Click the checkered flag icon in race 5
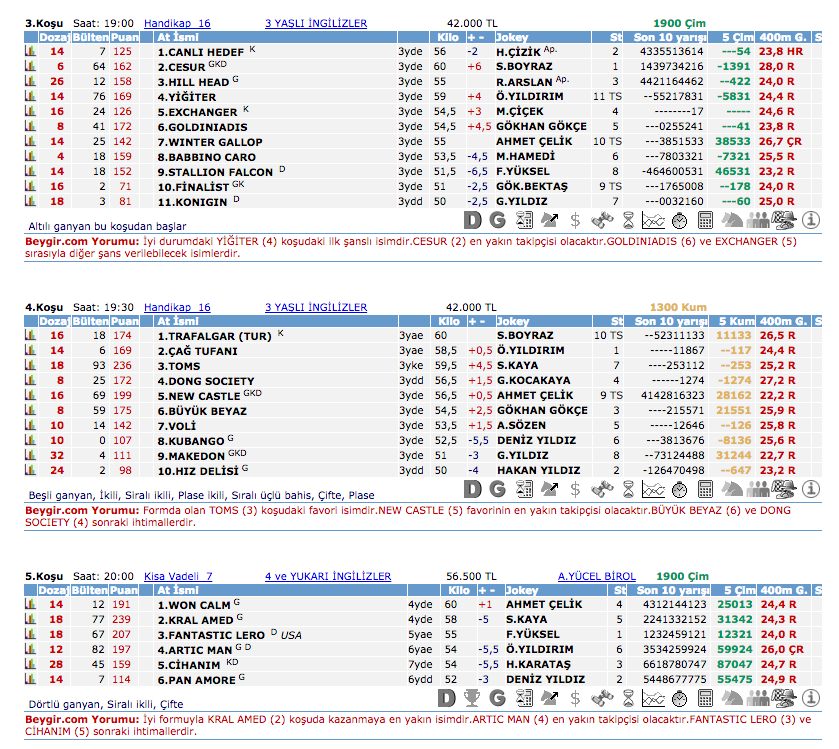This screenshot has height=749, width=839. coord(784,697)
